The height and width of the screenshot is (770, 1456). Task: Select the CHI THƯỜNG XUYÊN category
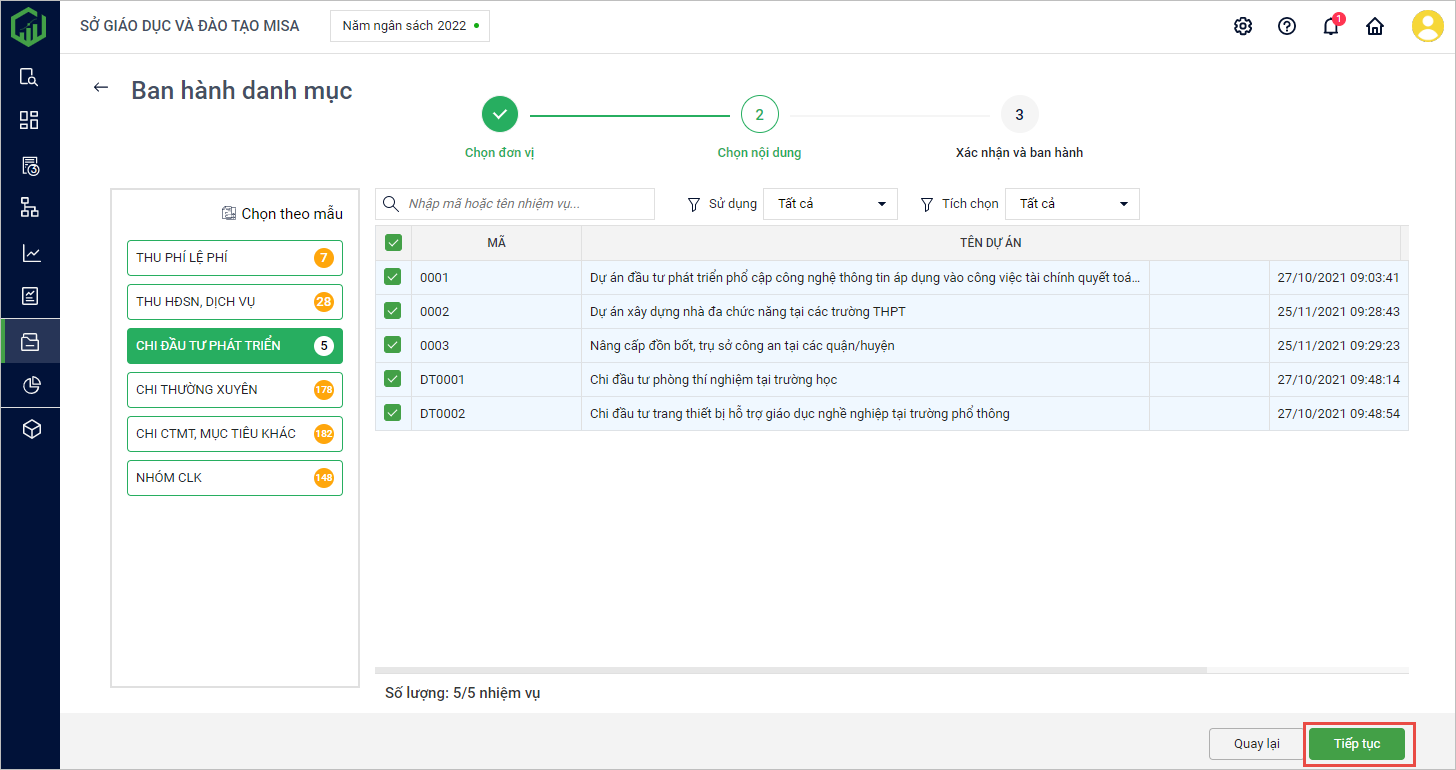tap(234, 390)
